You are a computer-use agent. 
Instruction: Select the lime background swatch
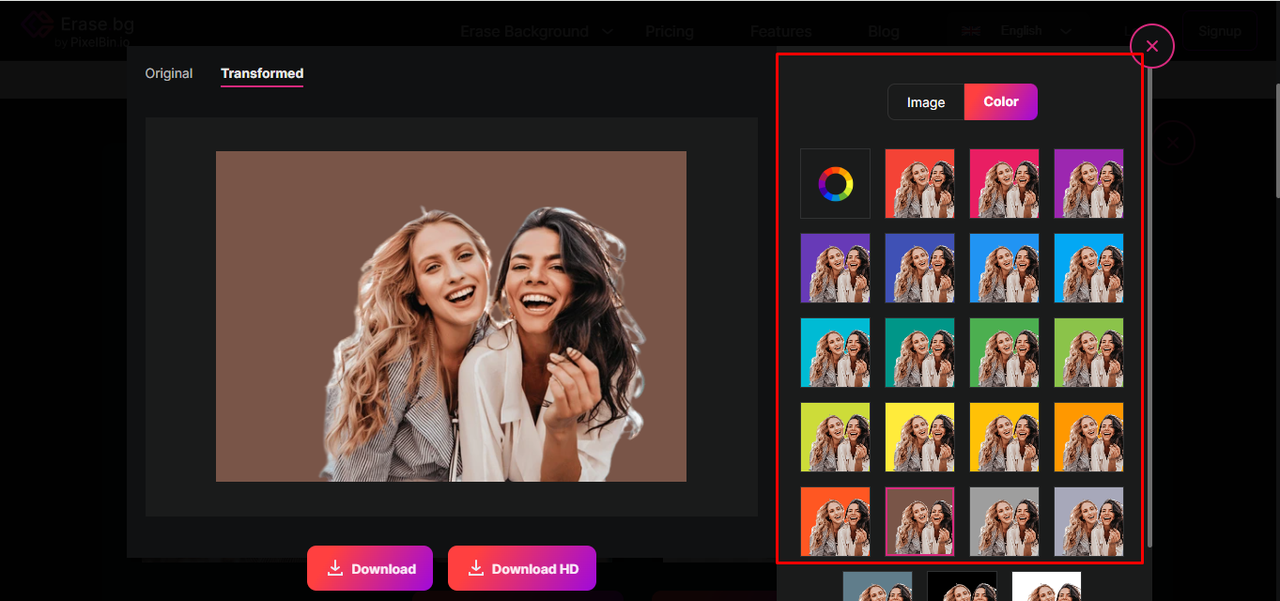[835, 437]
